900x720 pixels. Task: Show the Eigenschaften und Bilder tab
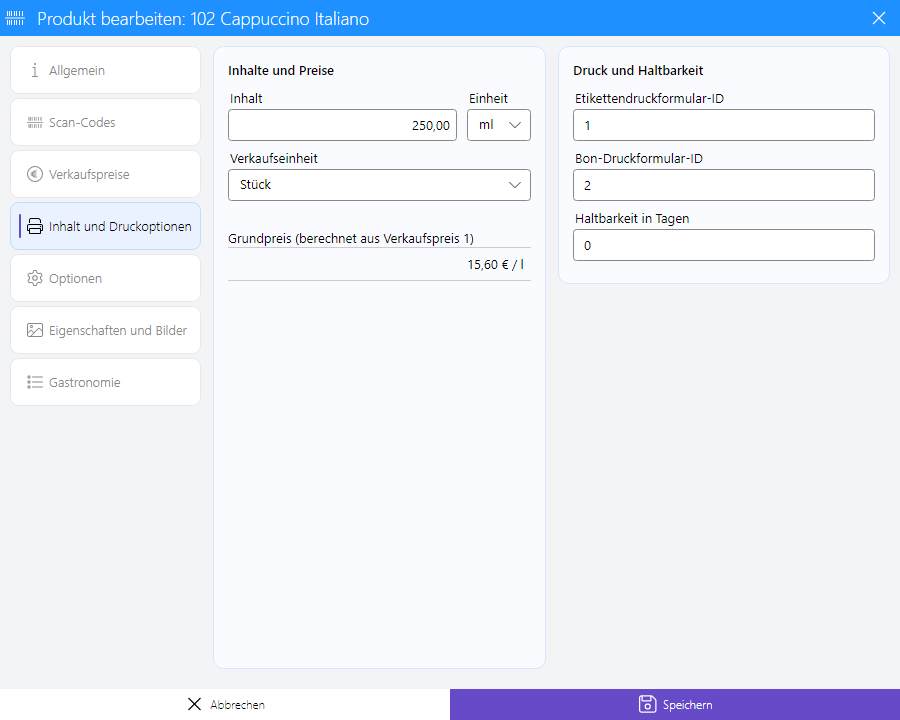[x=106, y=330]
